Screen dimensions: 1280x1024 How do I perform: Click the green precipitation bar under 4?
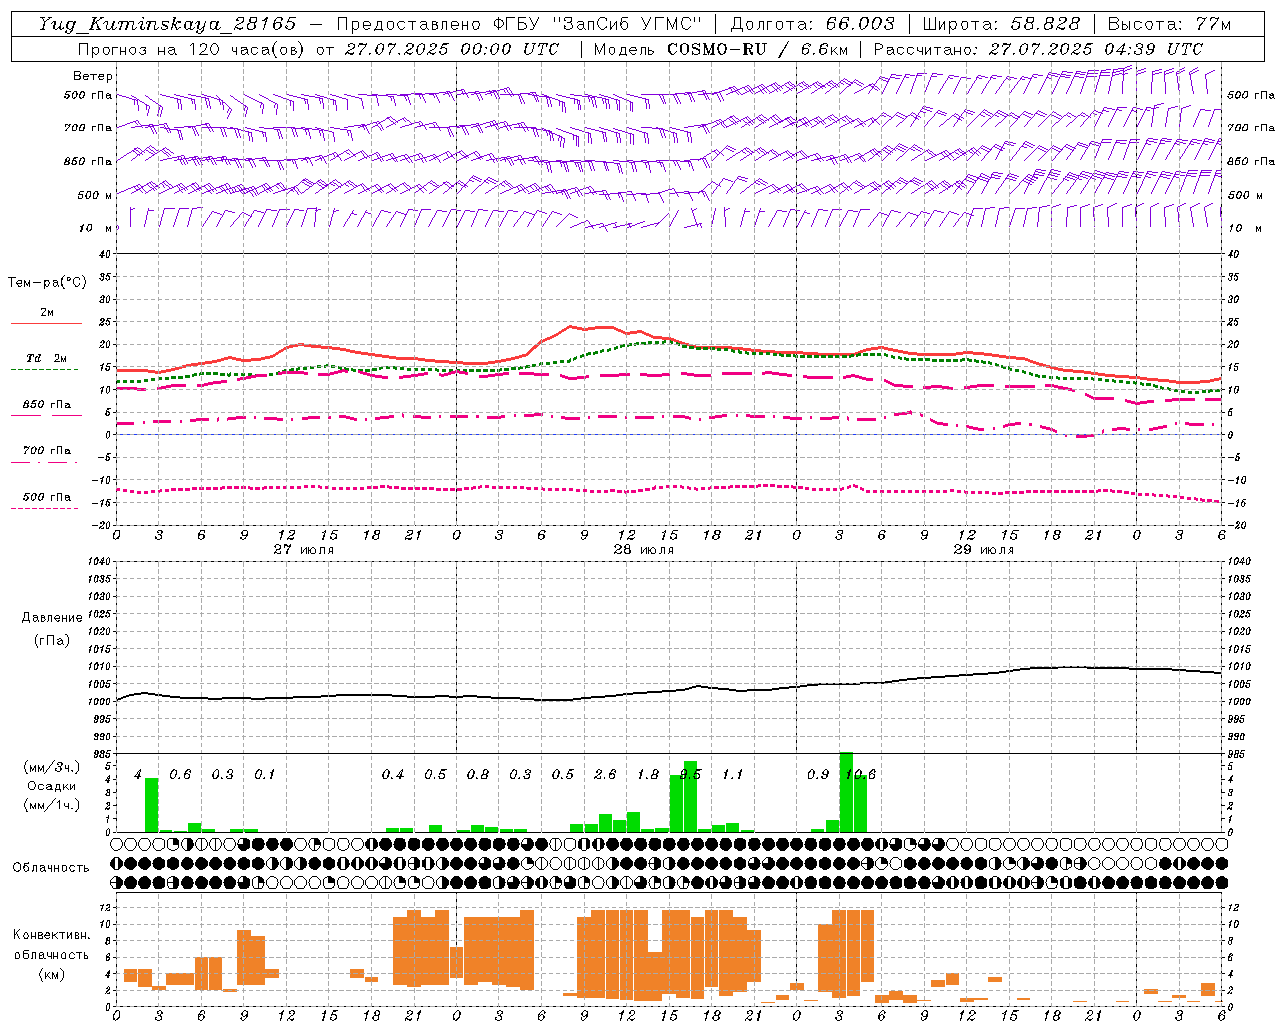[152, 805]
